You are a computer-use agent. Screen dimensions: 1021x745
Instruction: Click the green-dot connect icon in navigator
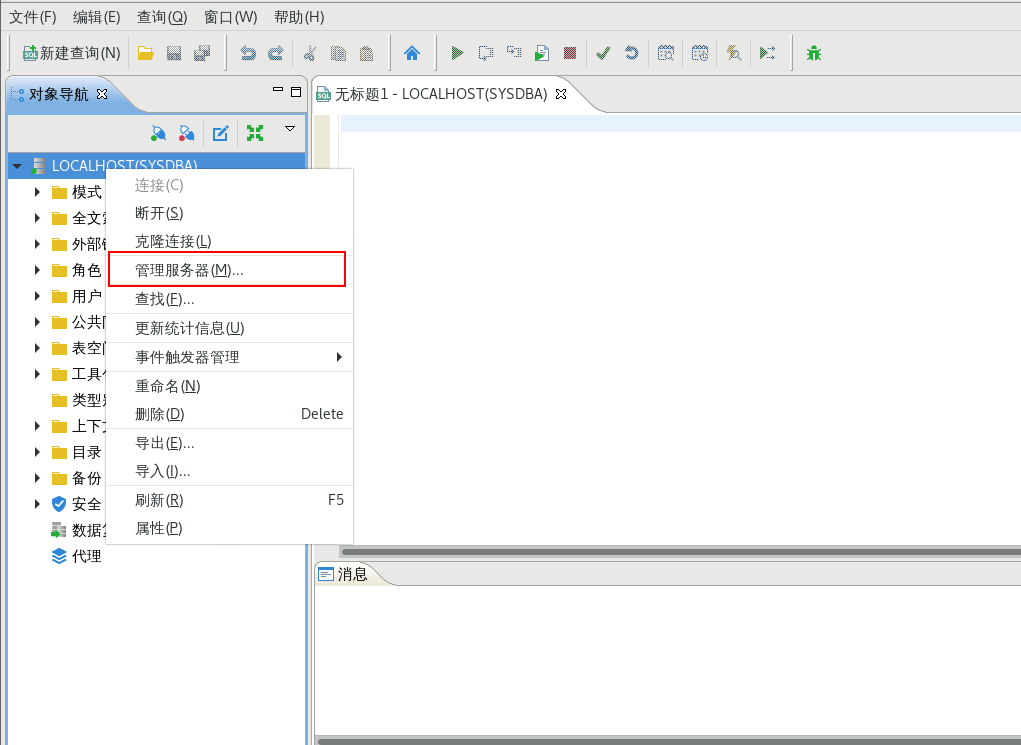158,134
